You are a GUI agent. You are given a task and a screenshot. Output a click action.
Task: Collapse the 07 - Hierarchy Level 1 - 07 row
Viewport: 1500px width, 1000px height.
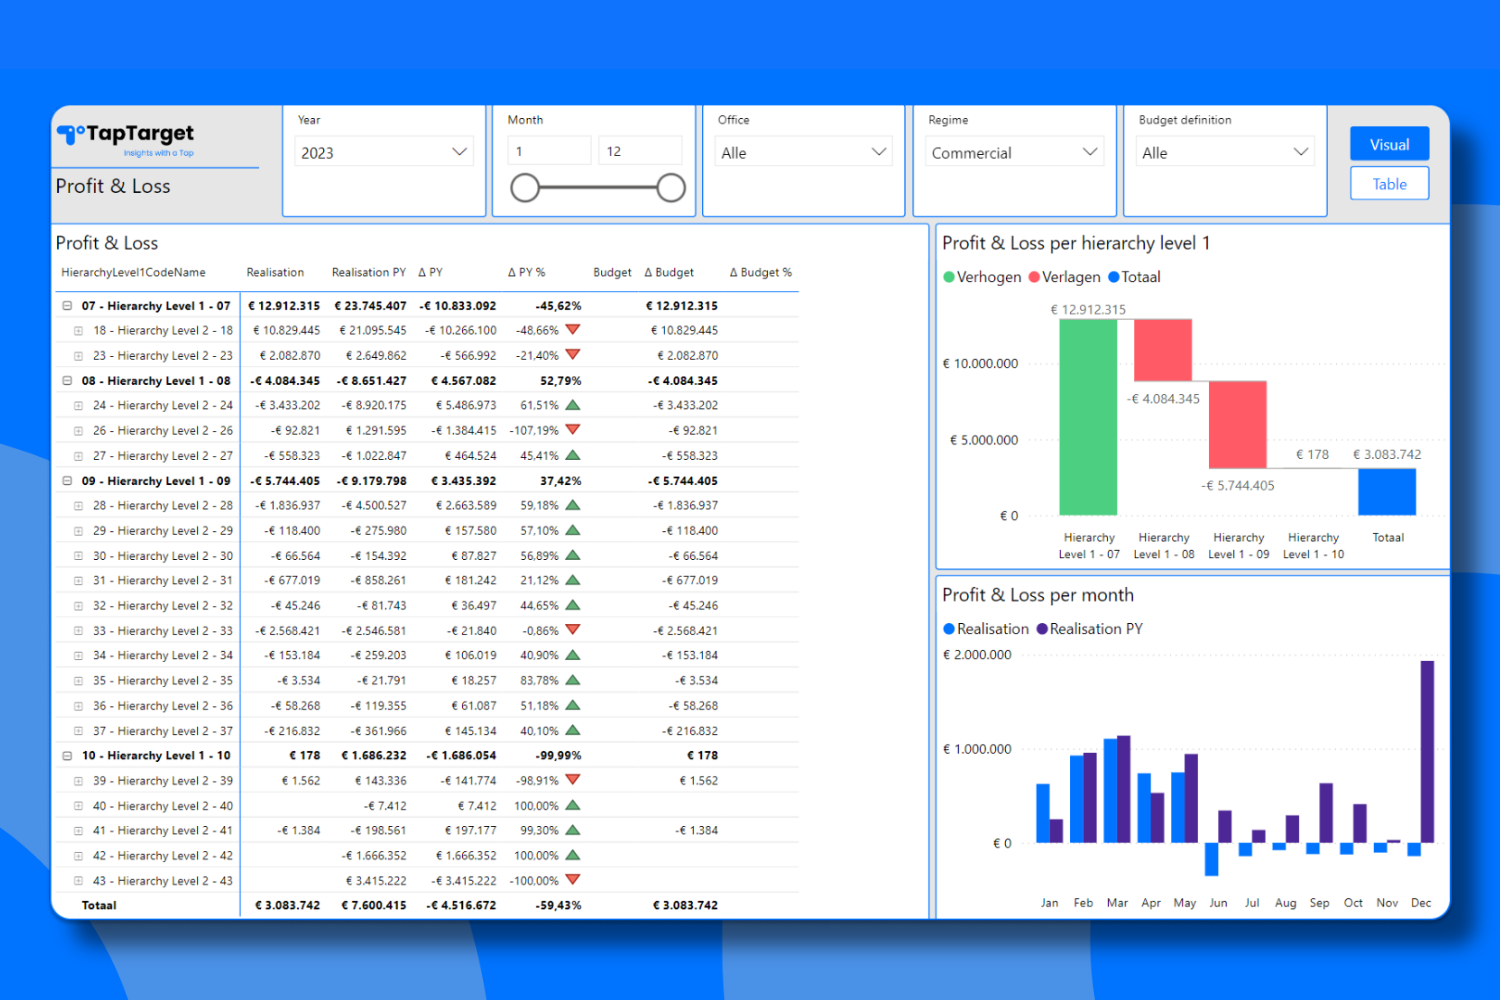click(68, 306)
